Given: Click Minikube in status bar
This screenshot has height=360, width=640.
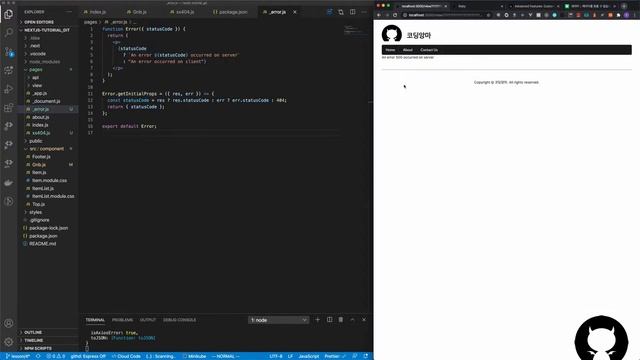Looking at the screenshot, I should [x=195, y=356].
